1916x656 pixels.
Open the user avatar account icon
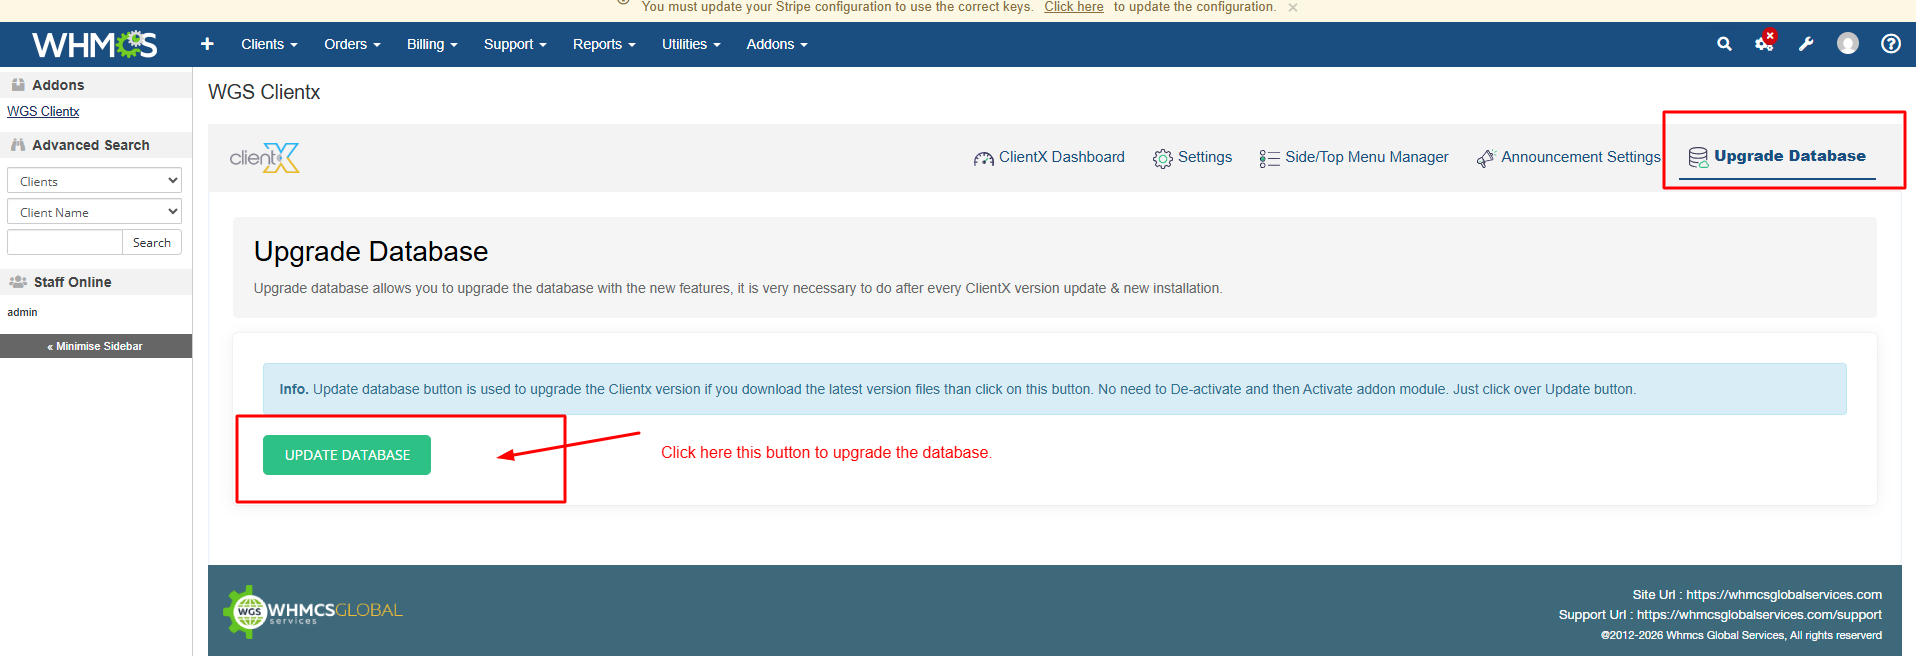1848,44
